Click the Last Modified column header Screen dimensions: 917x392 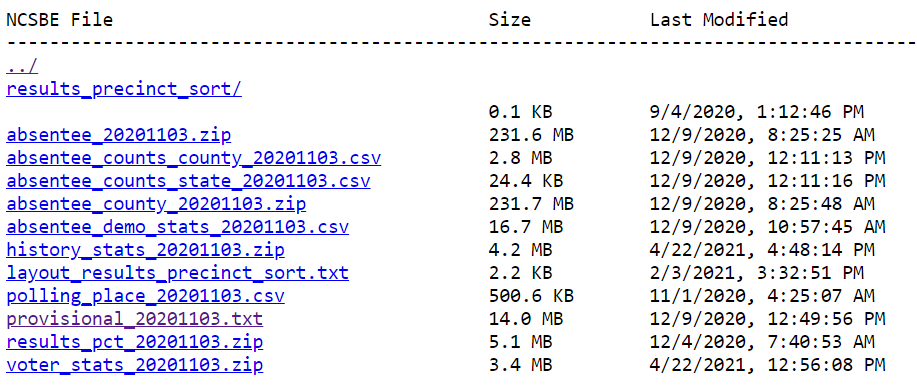[x=719, y=20]
